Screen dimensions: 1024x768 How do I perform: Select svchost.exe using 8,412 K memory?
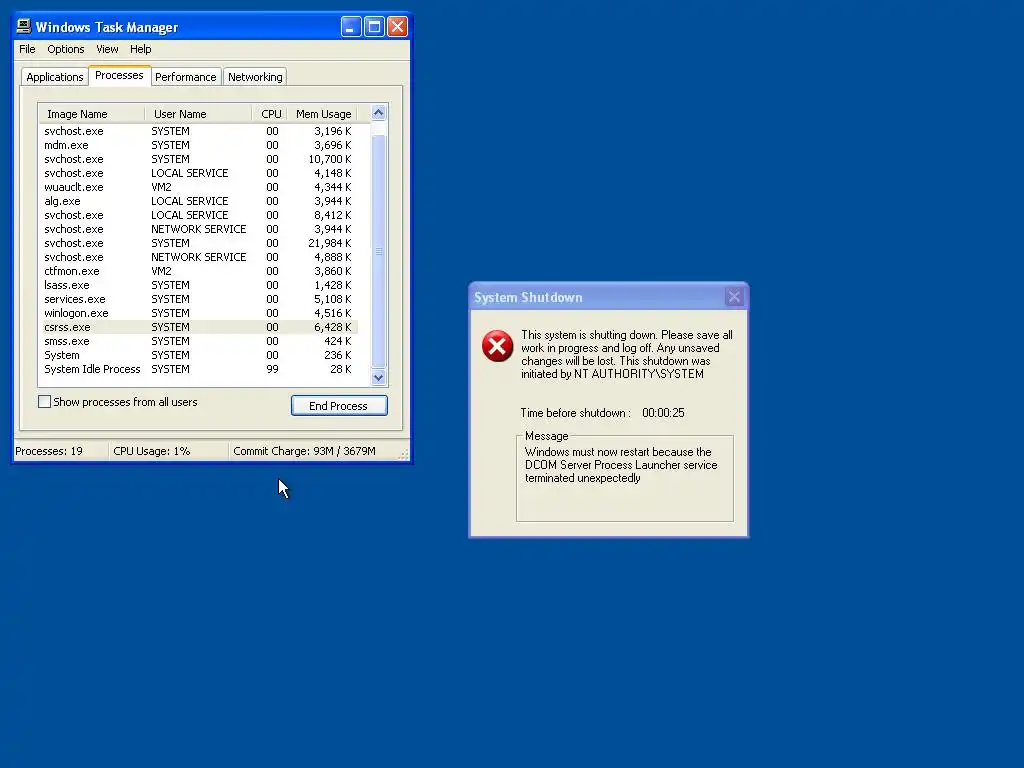199,215
